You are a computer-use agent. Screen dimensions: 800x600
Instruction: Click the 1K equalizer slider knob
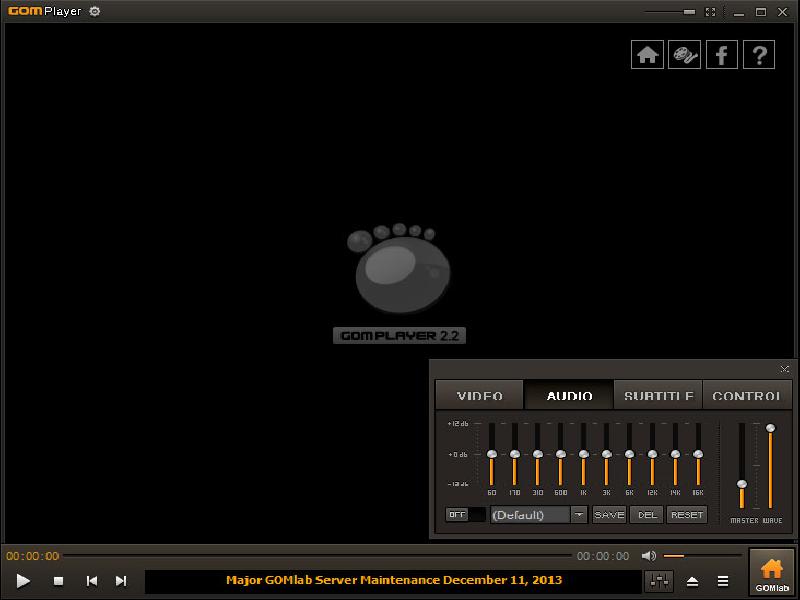584,454
